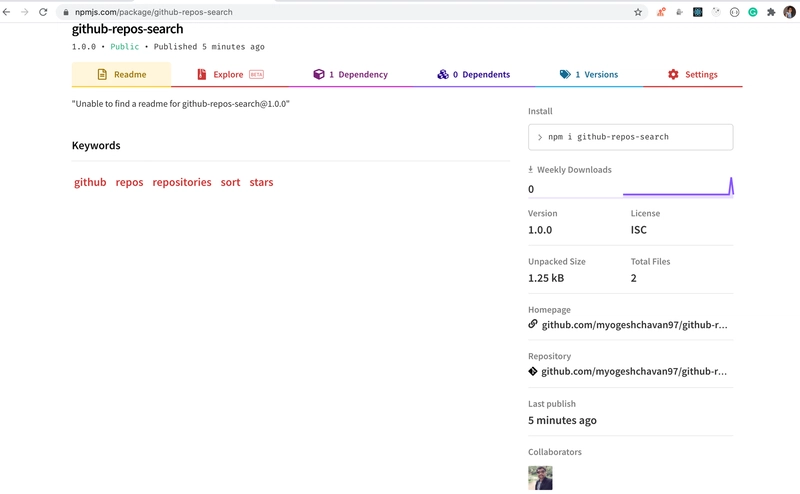
Task: Click the dark square extension icon
Action: point(697,12)
